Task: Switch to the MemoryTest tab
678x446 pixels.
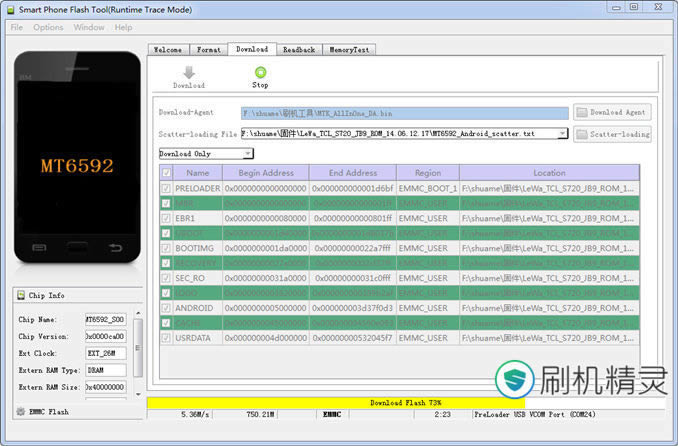Action: coord(348,49)
